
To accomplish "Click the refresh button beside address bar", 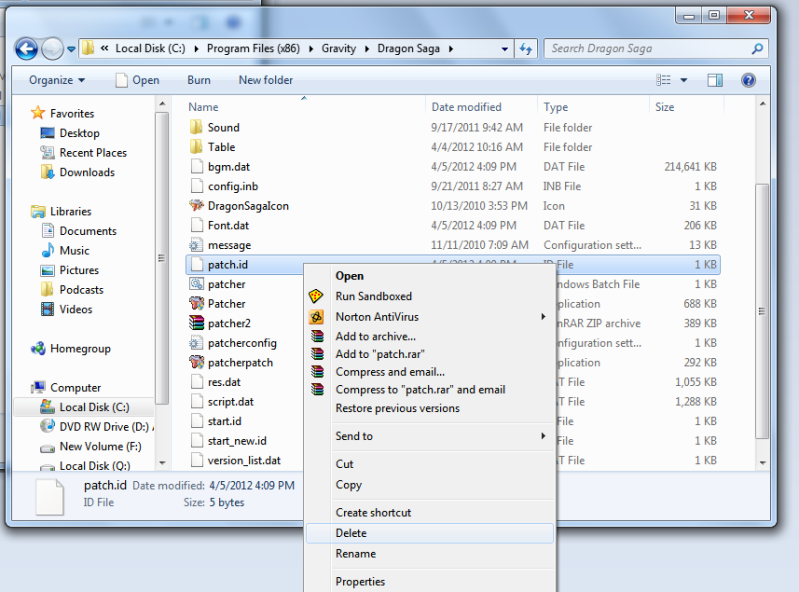I will [525, 49].
